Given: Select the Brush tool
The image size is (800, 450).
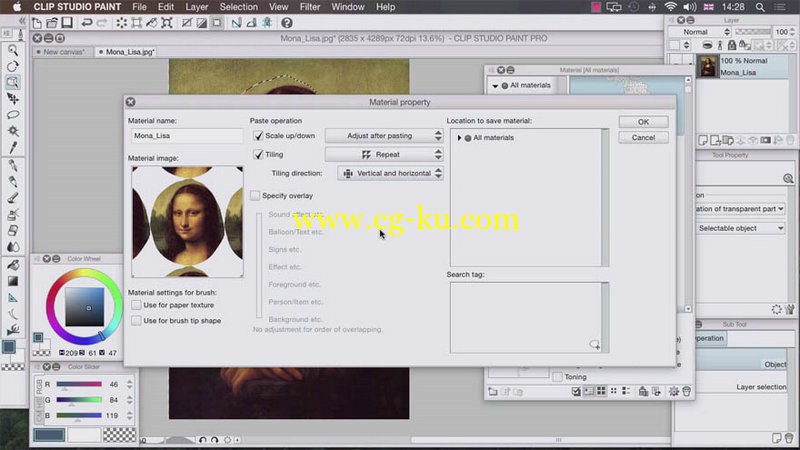Looking at the screenshot, I should (x=13, y=198).
